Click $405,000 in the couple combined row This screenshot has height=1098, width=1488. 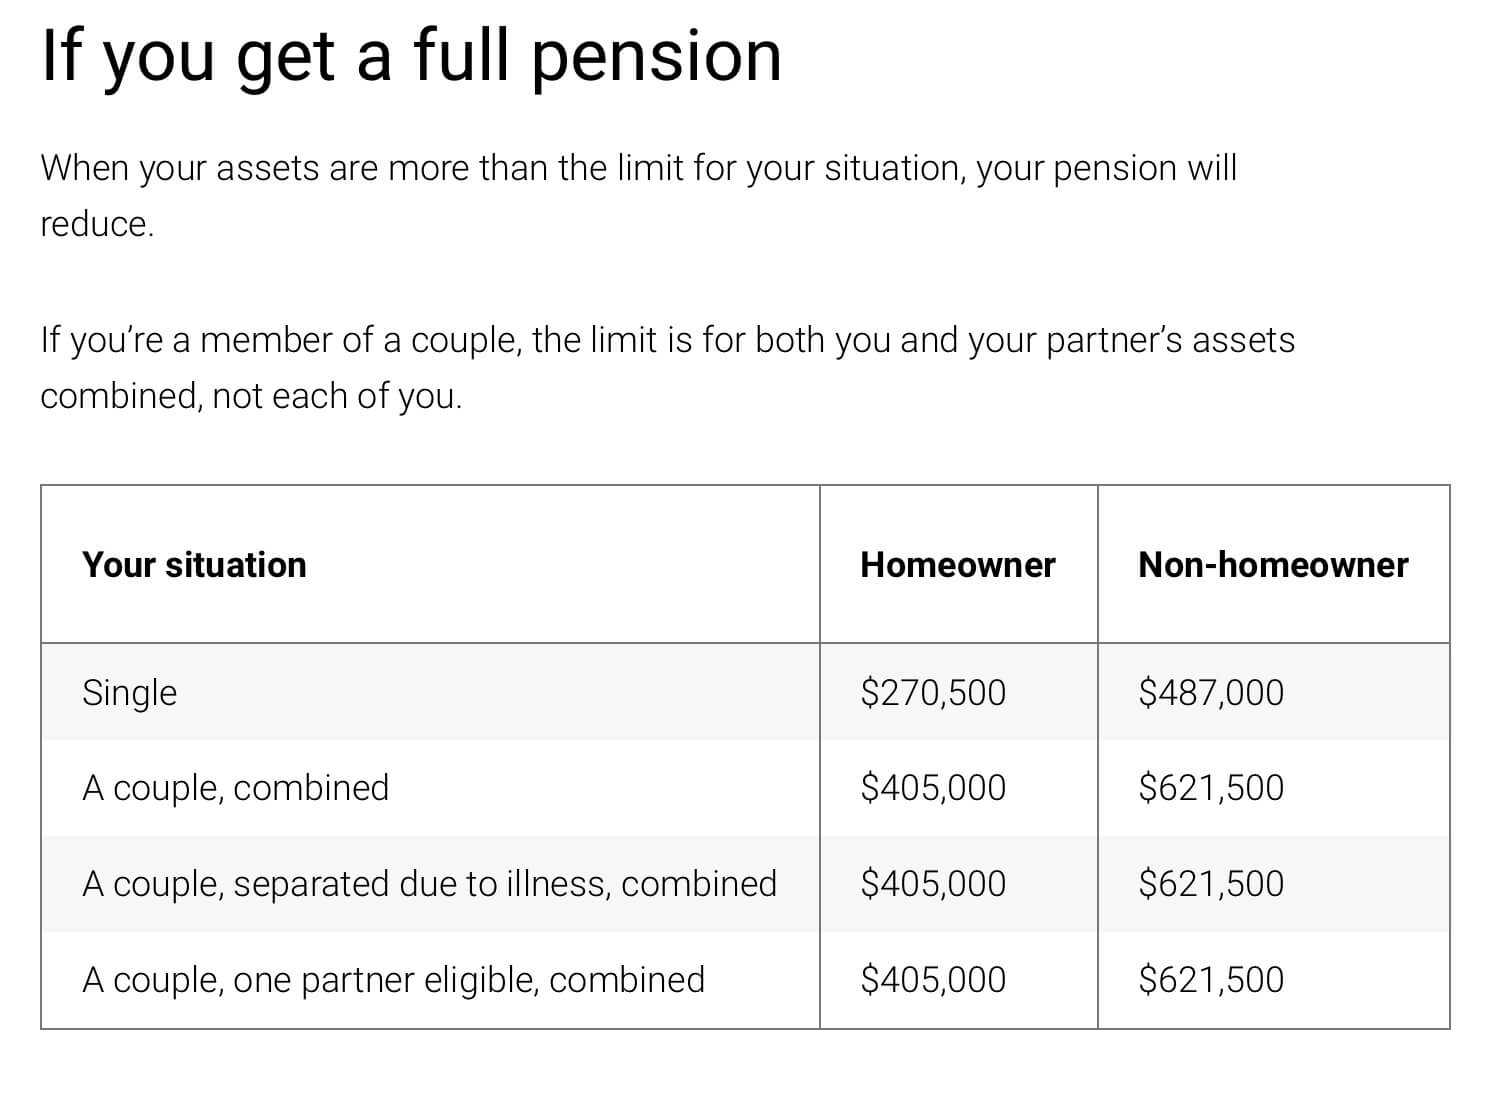click(x=933, y=789)
